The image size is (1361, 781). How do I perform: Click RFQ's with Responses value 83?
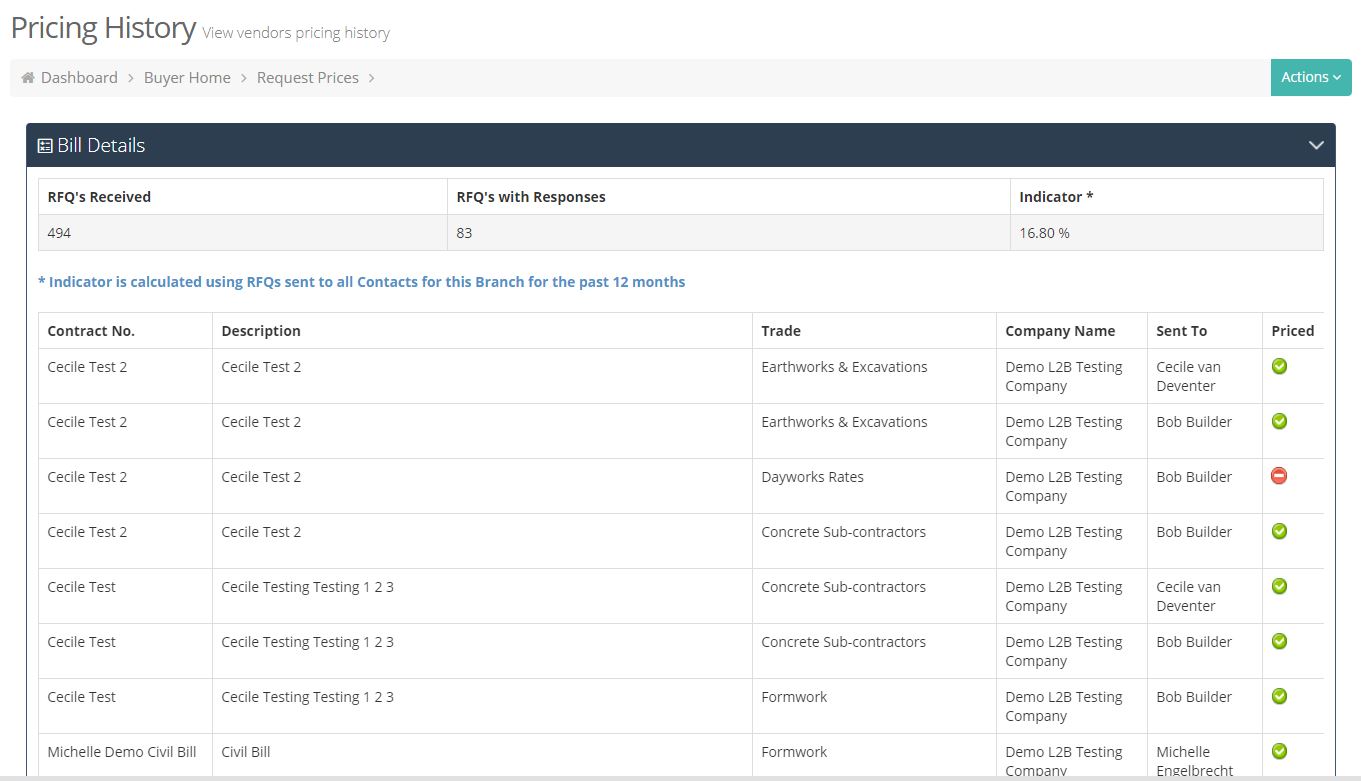[x=464, y=233]
